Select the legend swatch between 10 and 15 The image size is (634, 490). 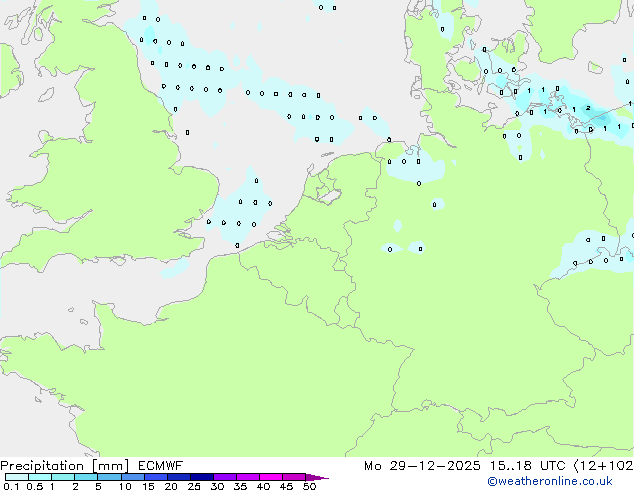pyautogui.click(x=135, y=477)
